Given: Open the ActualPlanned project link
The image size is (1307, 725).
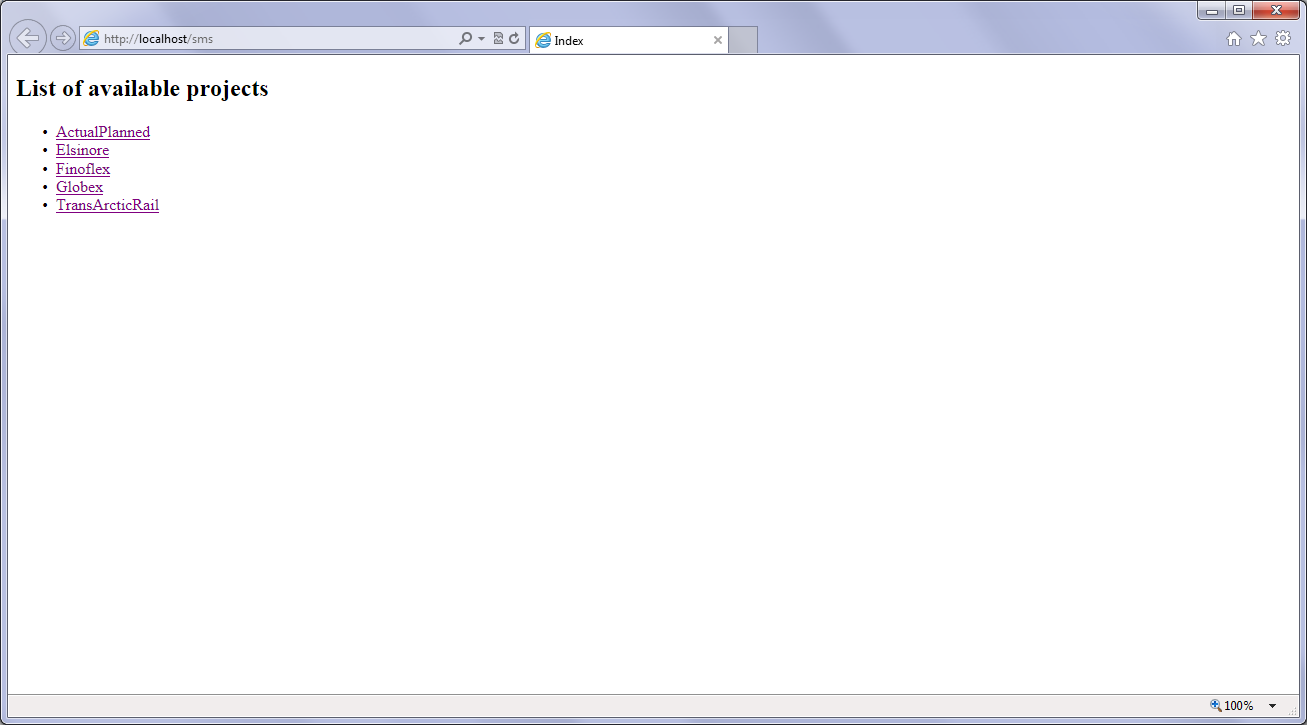Looking at the screenshot, I should (103, 132).
